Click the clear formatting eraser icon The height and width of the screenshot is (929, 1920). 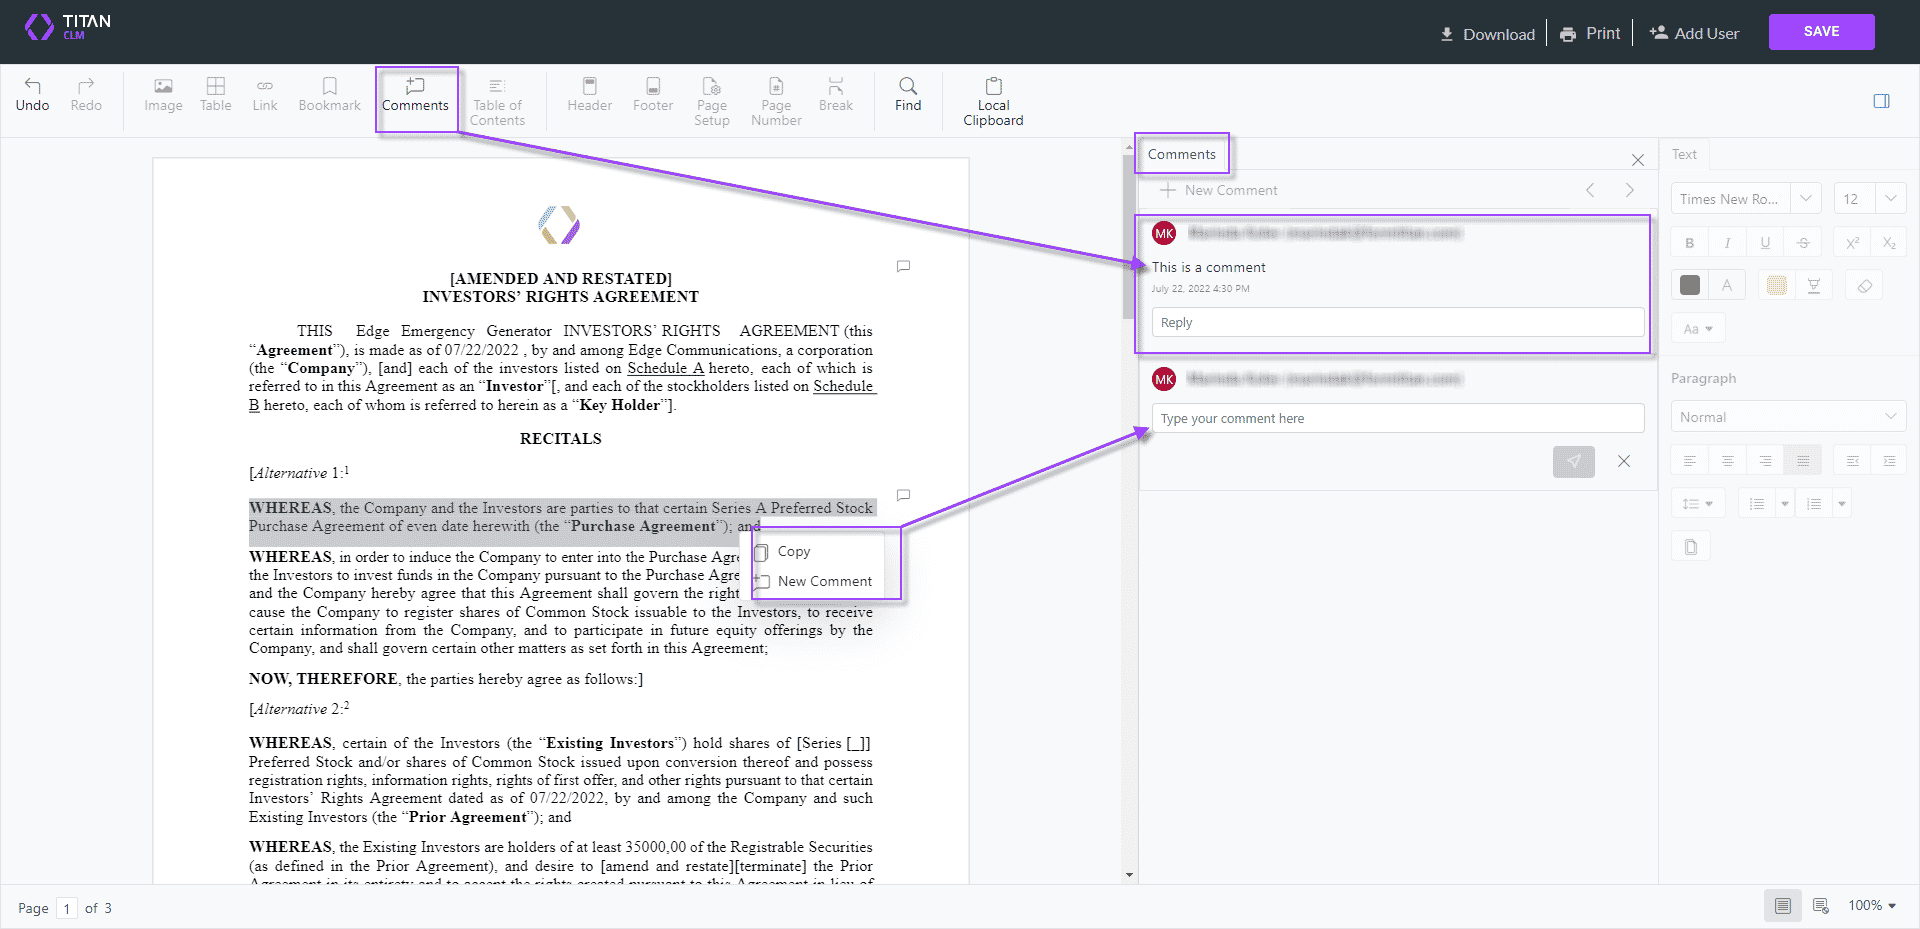(x=1864, y=286)
